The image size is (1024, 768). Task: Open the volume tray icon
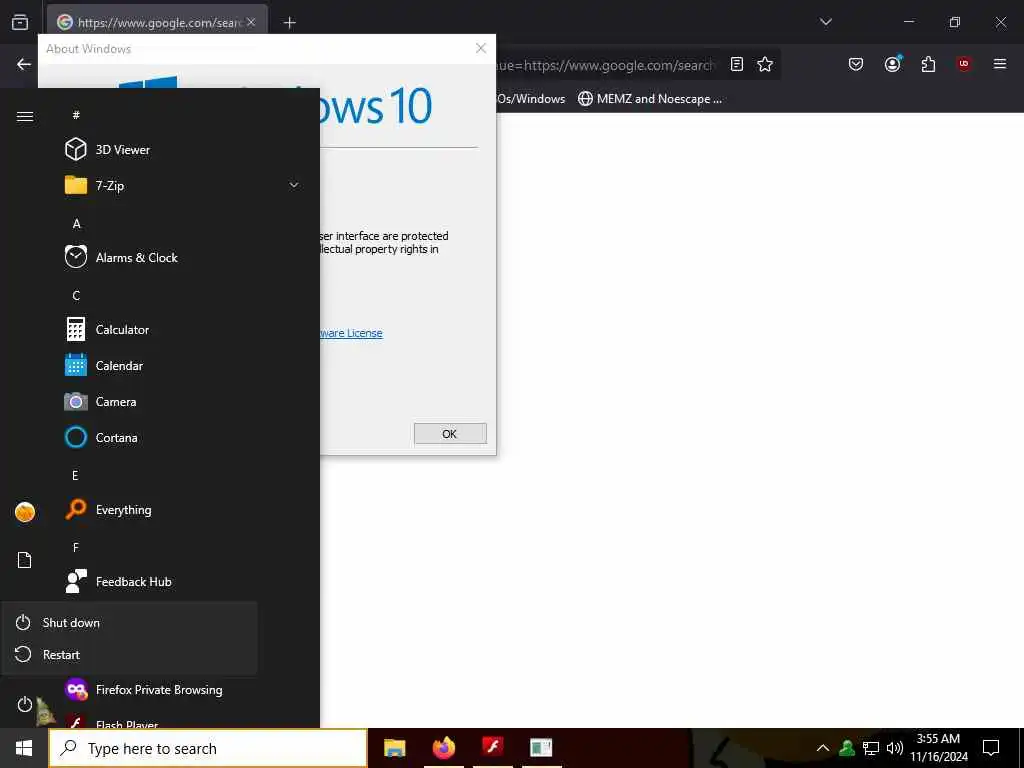(x=895, y=748)
